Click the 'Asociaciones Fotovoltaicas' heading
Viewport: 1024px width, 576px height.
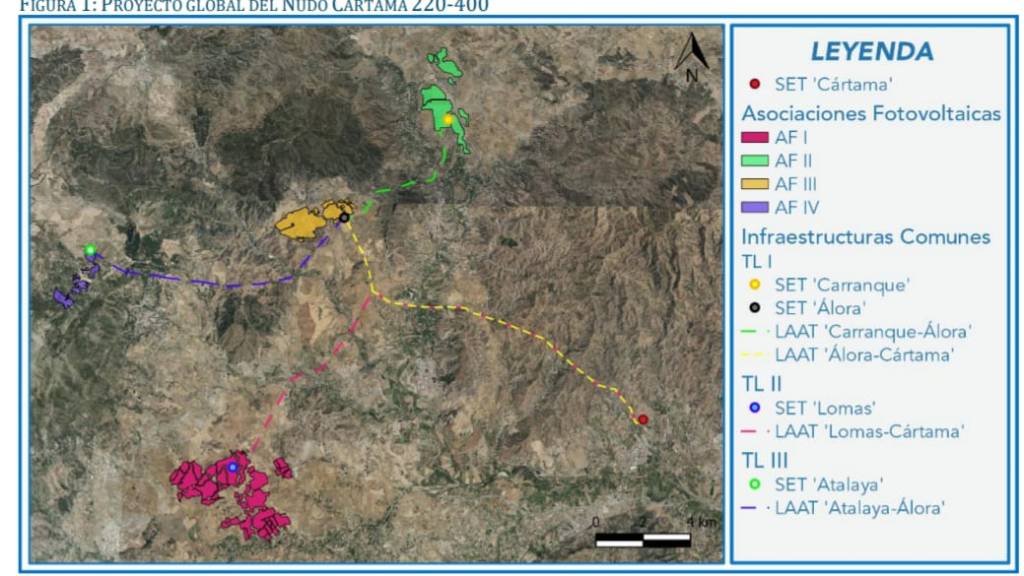point(870,114)
